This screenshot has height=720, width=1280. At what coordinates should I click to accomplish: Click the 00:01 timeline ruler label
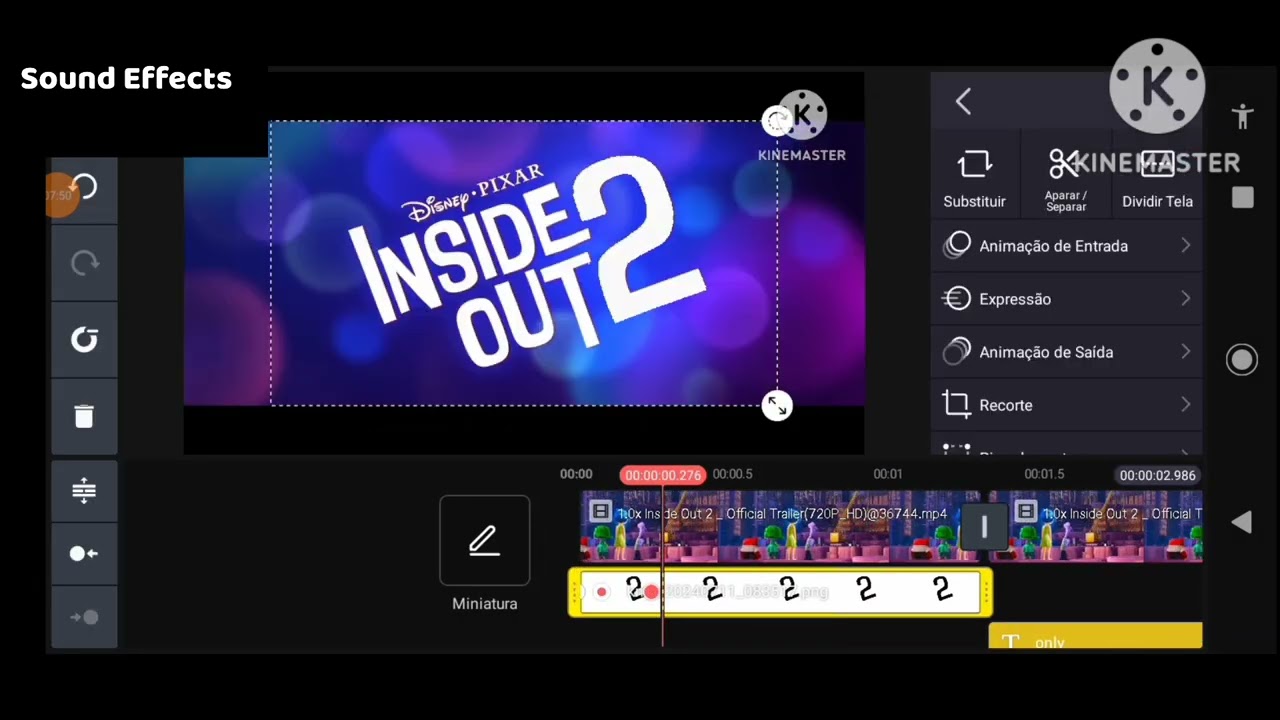click(887, 474)
